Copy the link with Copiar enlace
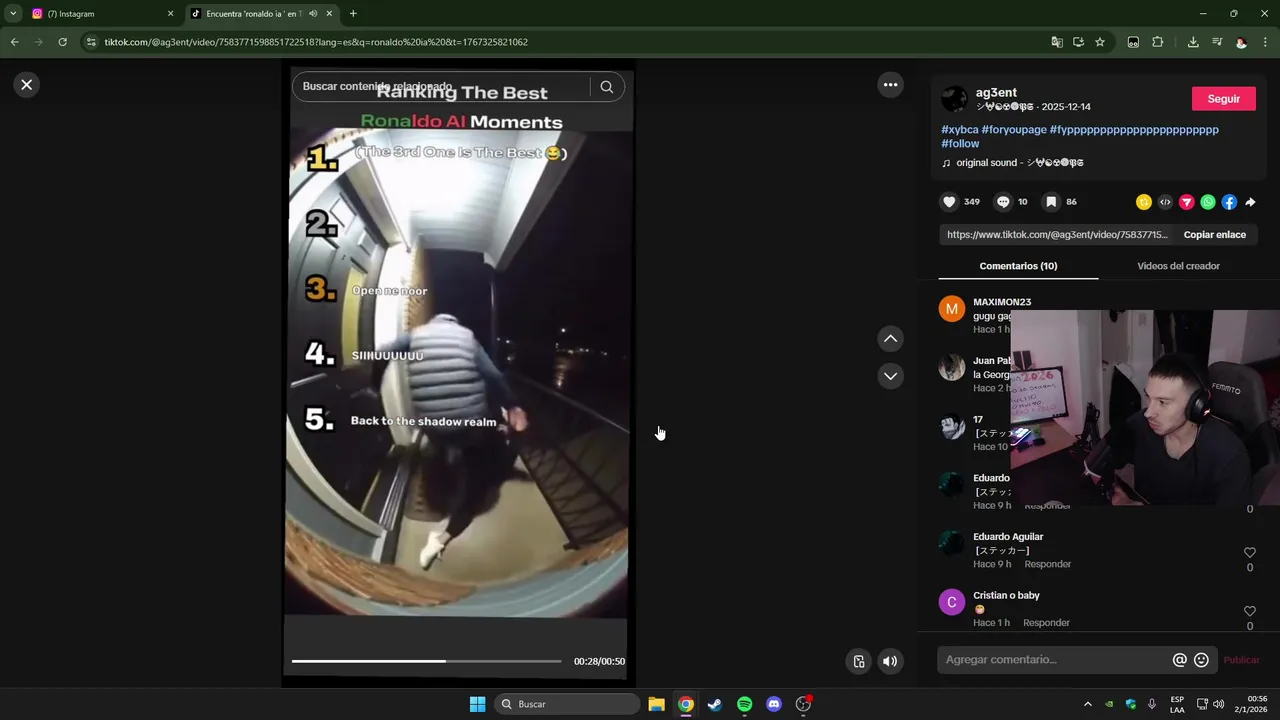This screenshot has width=1280, height=720. pos(1214,235)
